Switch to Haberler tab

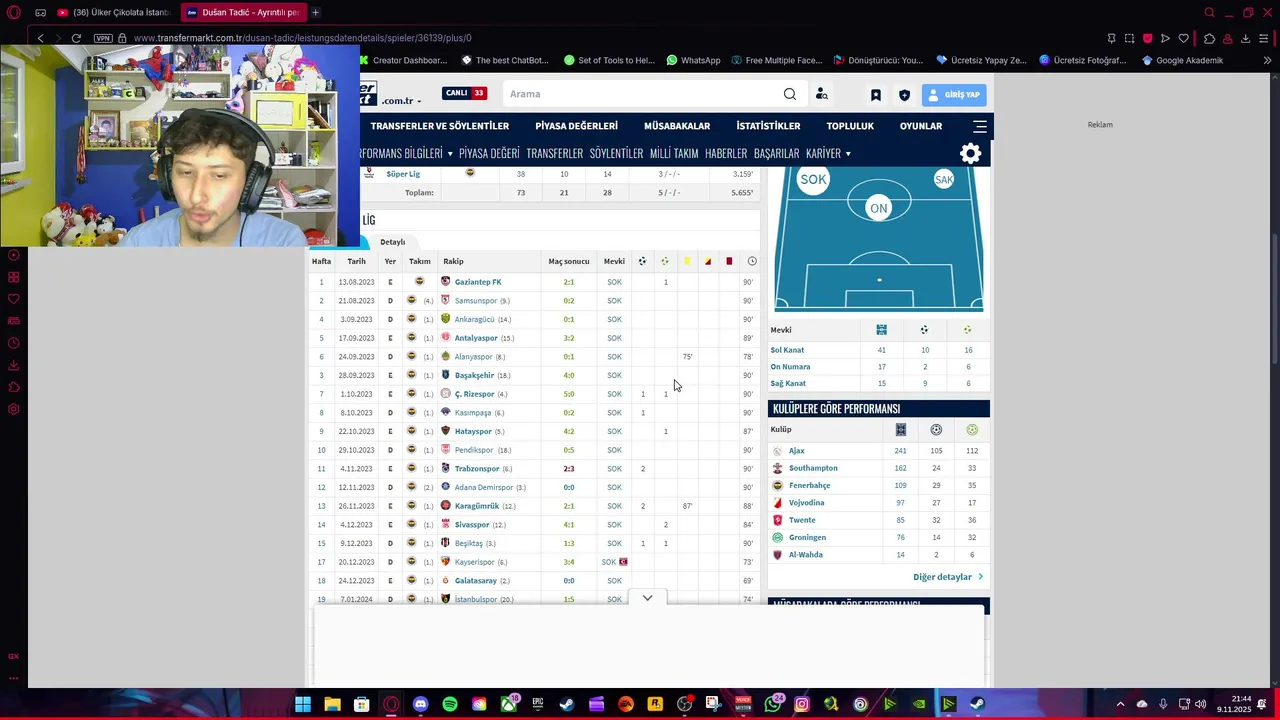726,153
